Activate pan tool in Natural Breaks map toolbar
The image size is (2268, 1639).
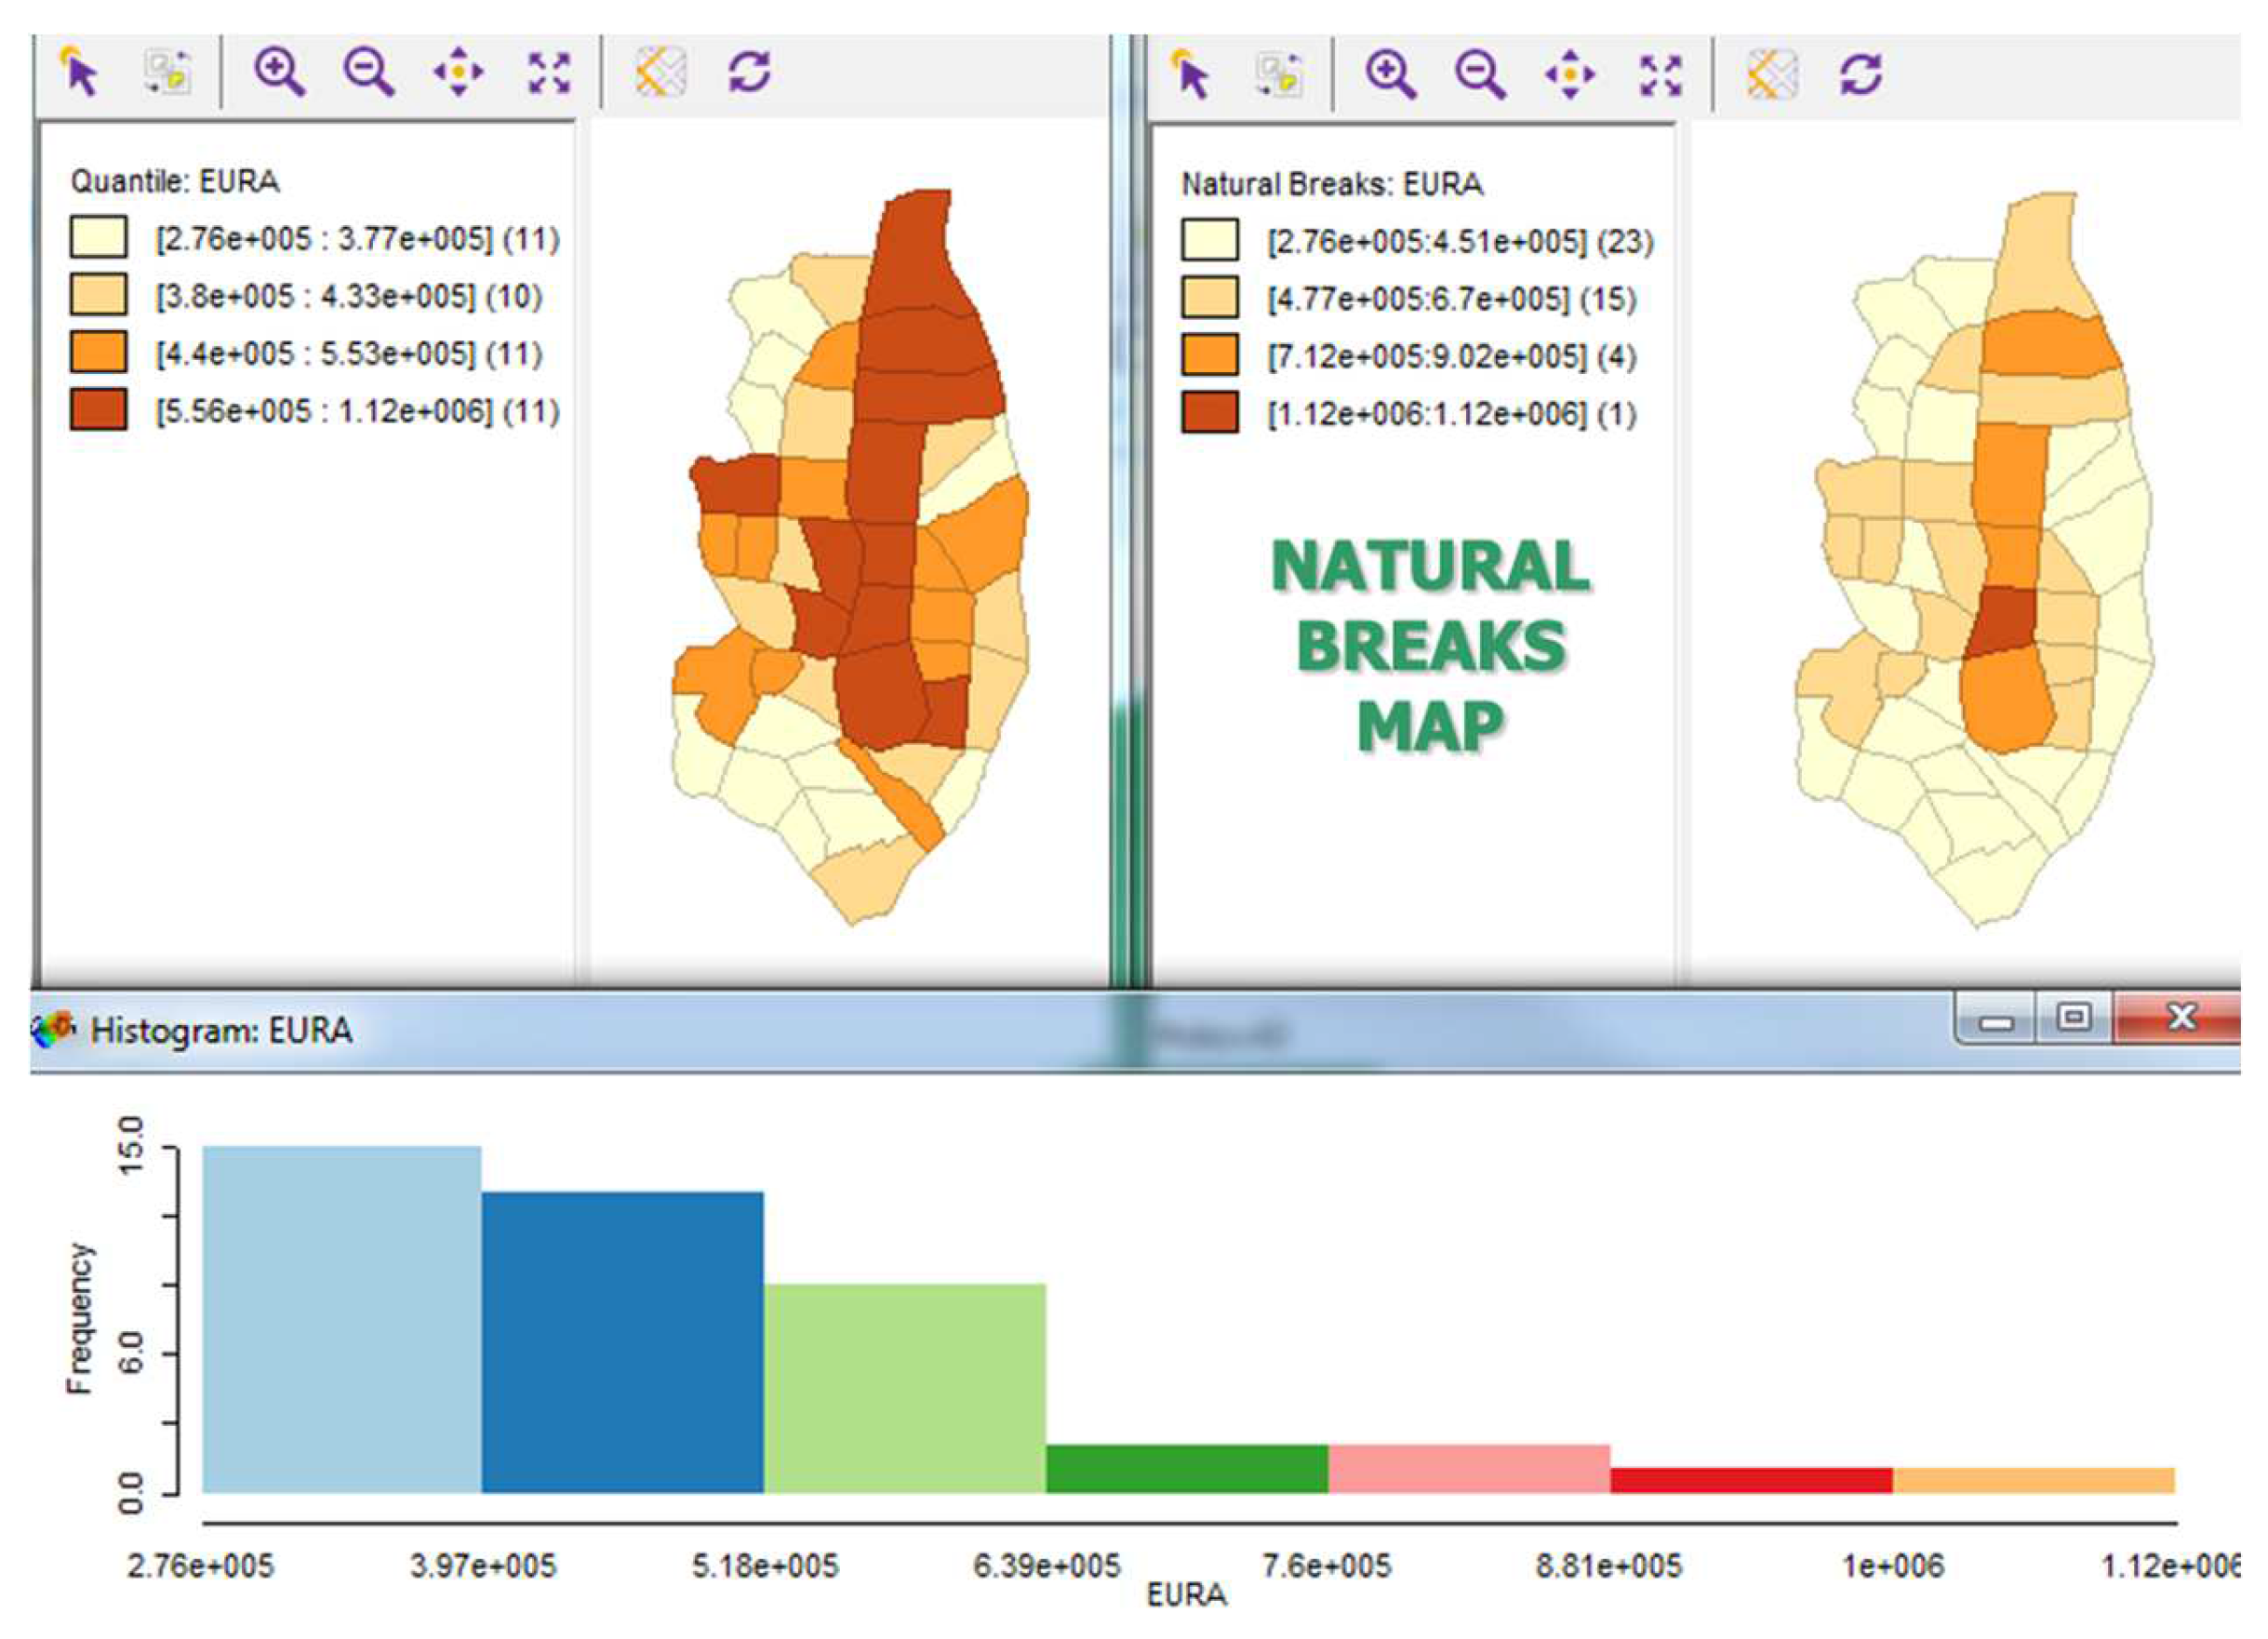[1570, 75]
